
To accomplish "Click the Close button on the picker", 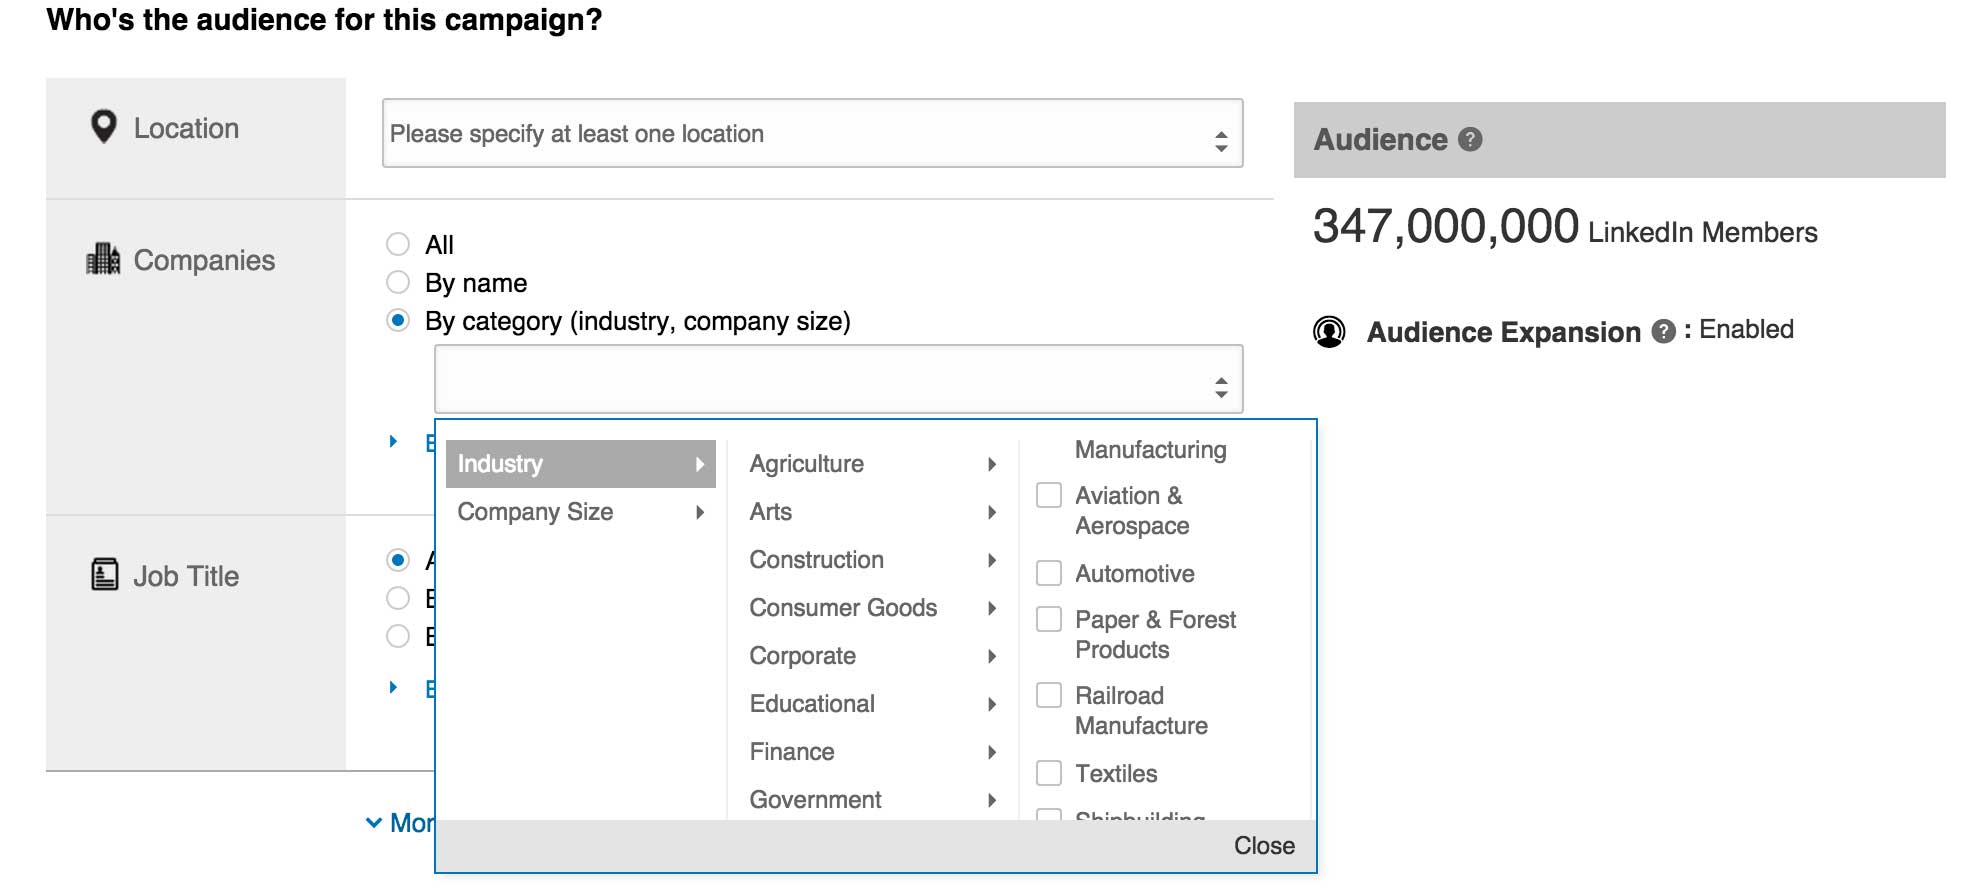I will (1264, 845).
